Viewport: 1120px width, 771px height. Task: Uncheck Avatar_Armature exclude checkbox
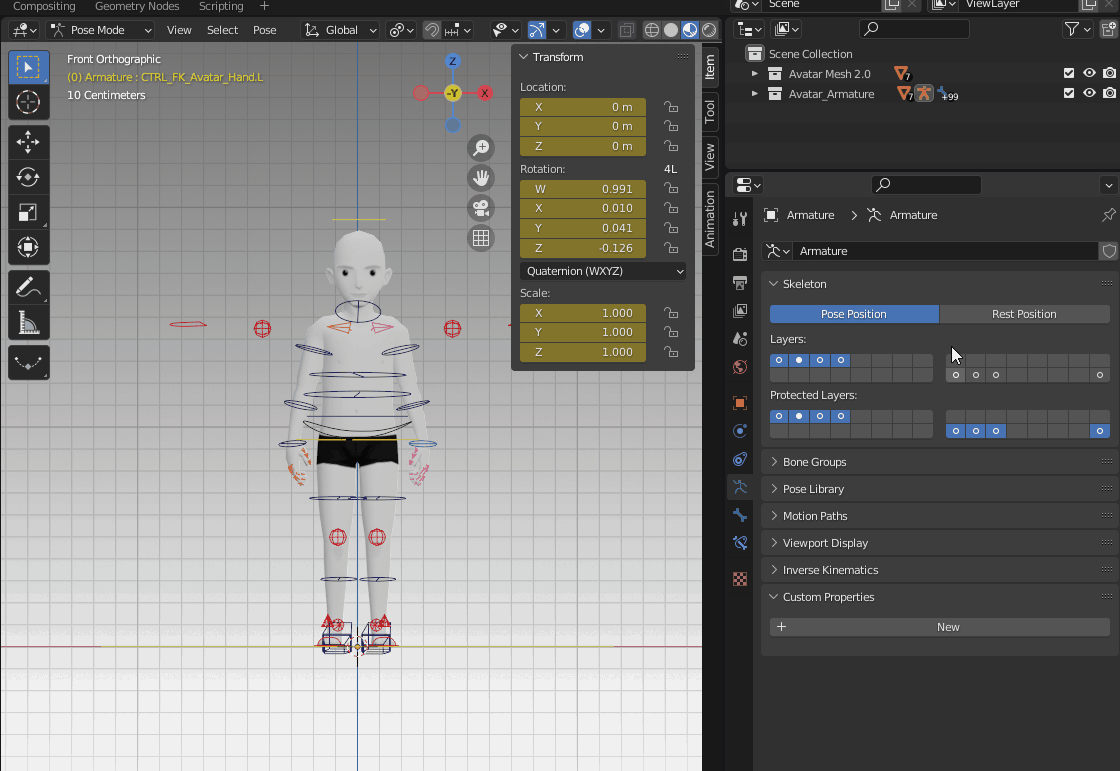[1069, 94]
